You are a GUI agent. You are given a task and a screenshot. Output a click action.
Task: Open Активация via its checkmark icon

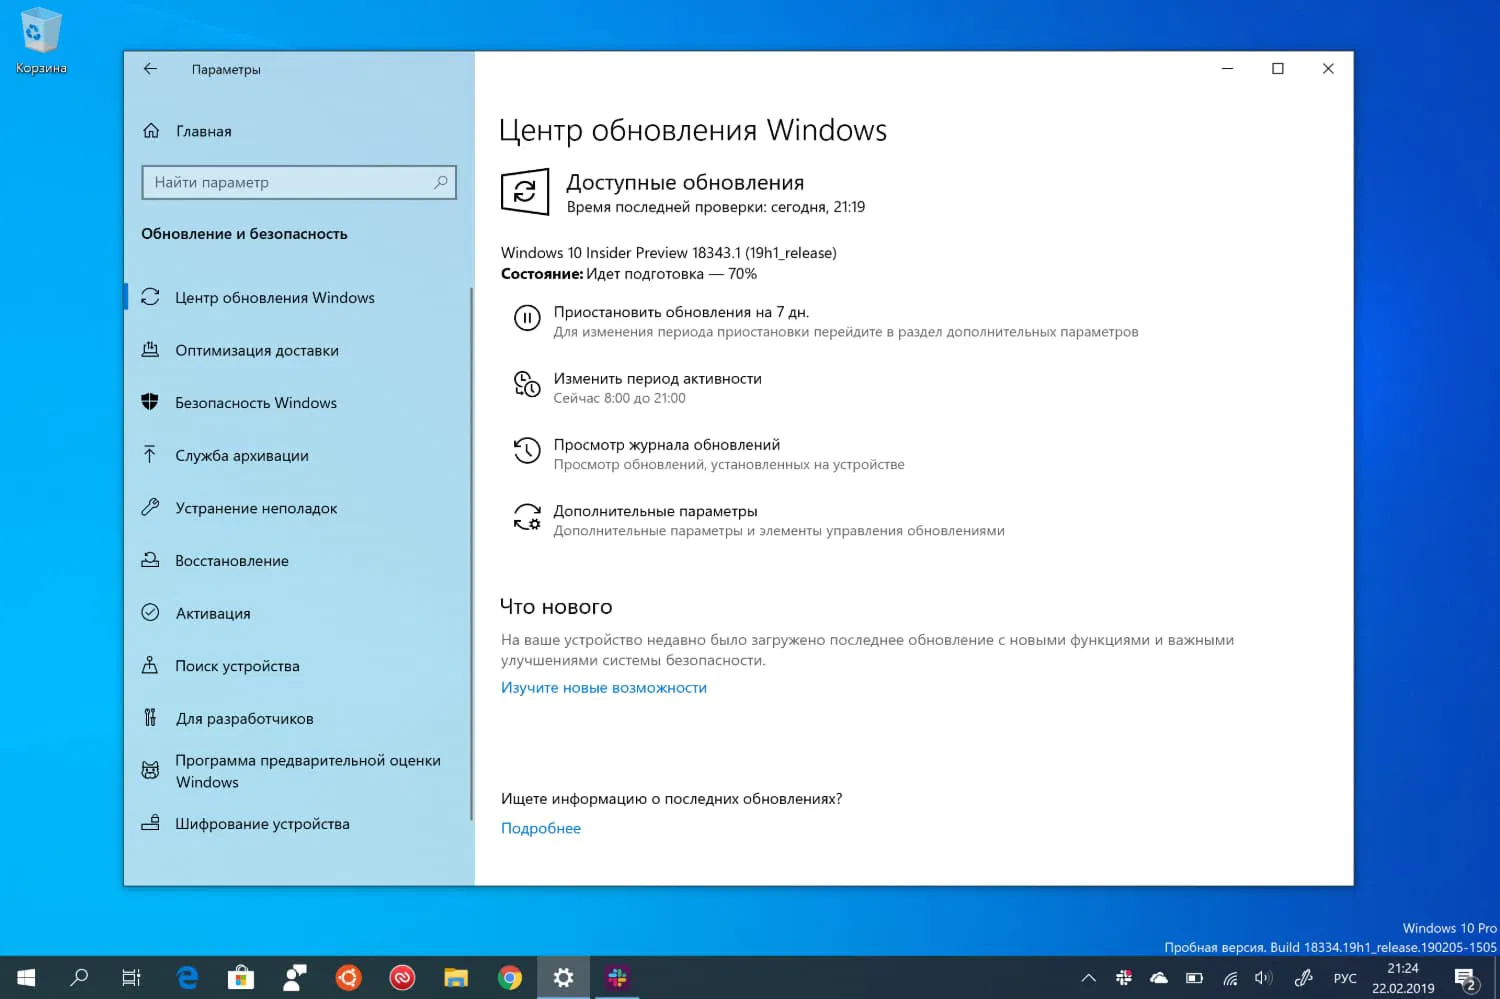pos(149,613)
